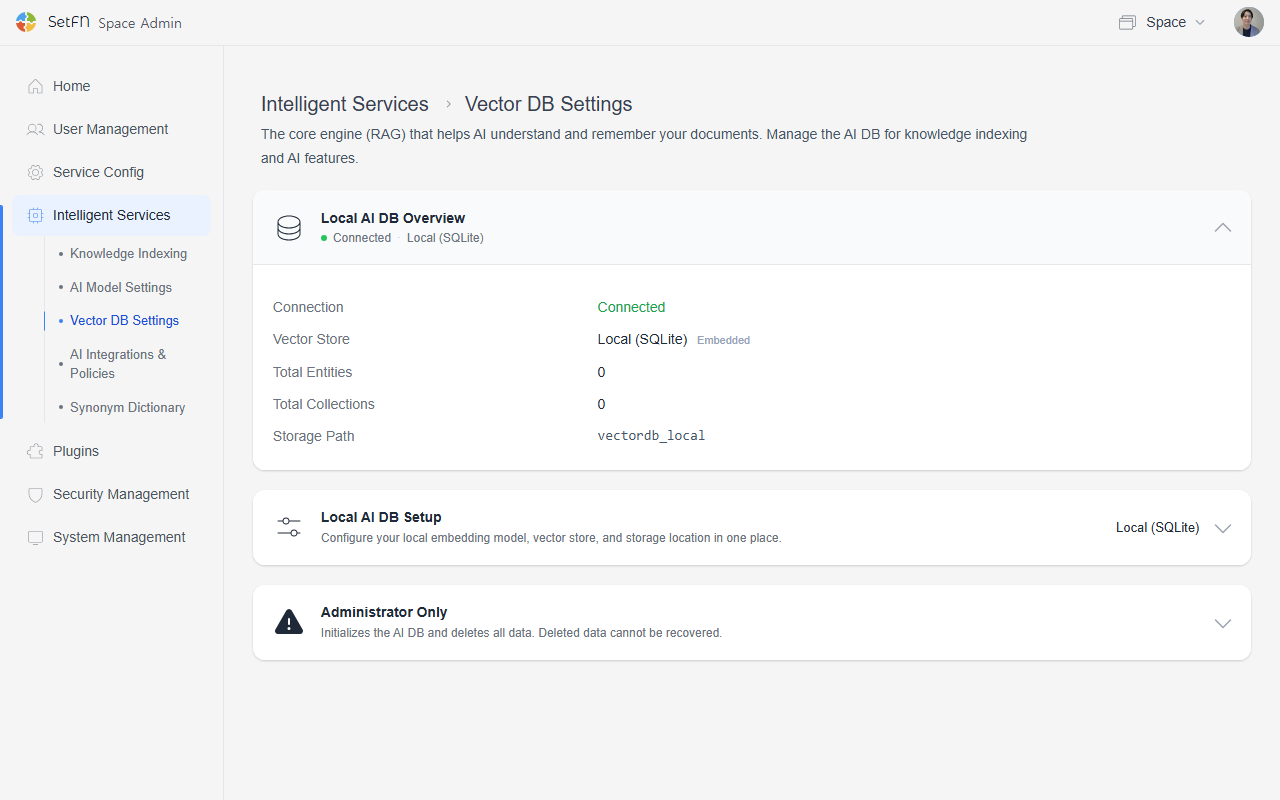Open Synonym Dictionary submenu item

pyautogui.click(x=127, y=408)
